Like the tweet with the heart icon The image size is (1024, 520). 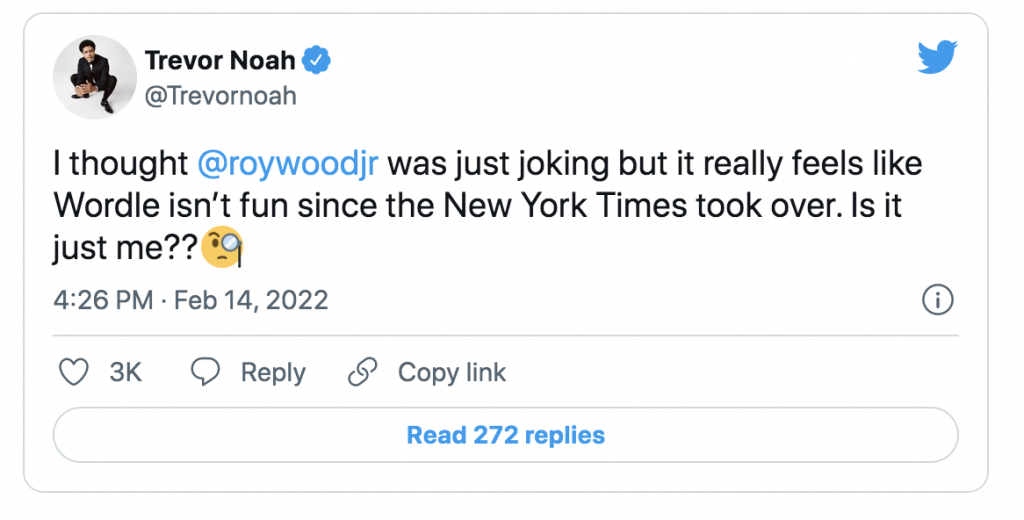pyautogui.click(x=74, y=372)
